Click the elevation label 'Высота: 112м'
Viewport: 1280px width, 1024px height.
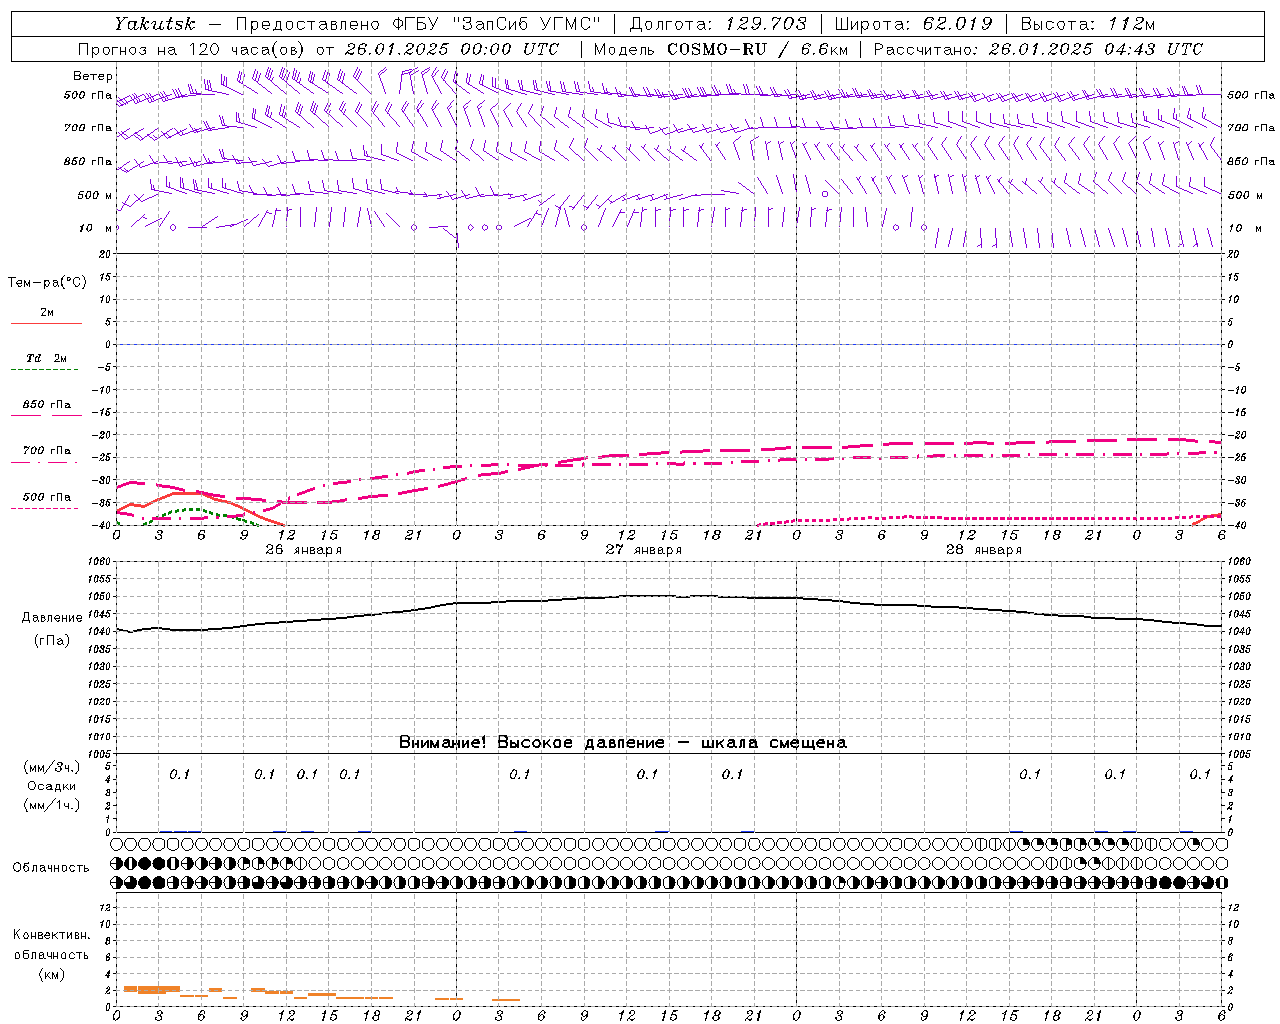coord(1090,24)
